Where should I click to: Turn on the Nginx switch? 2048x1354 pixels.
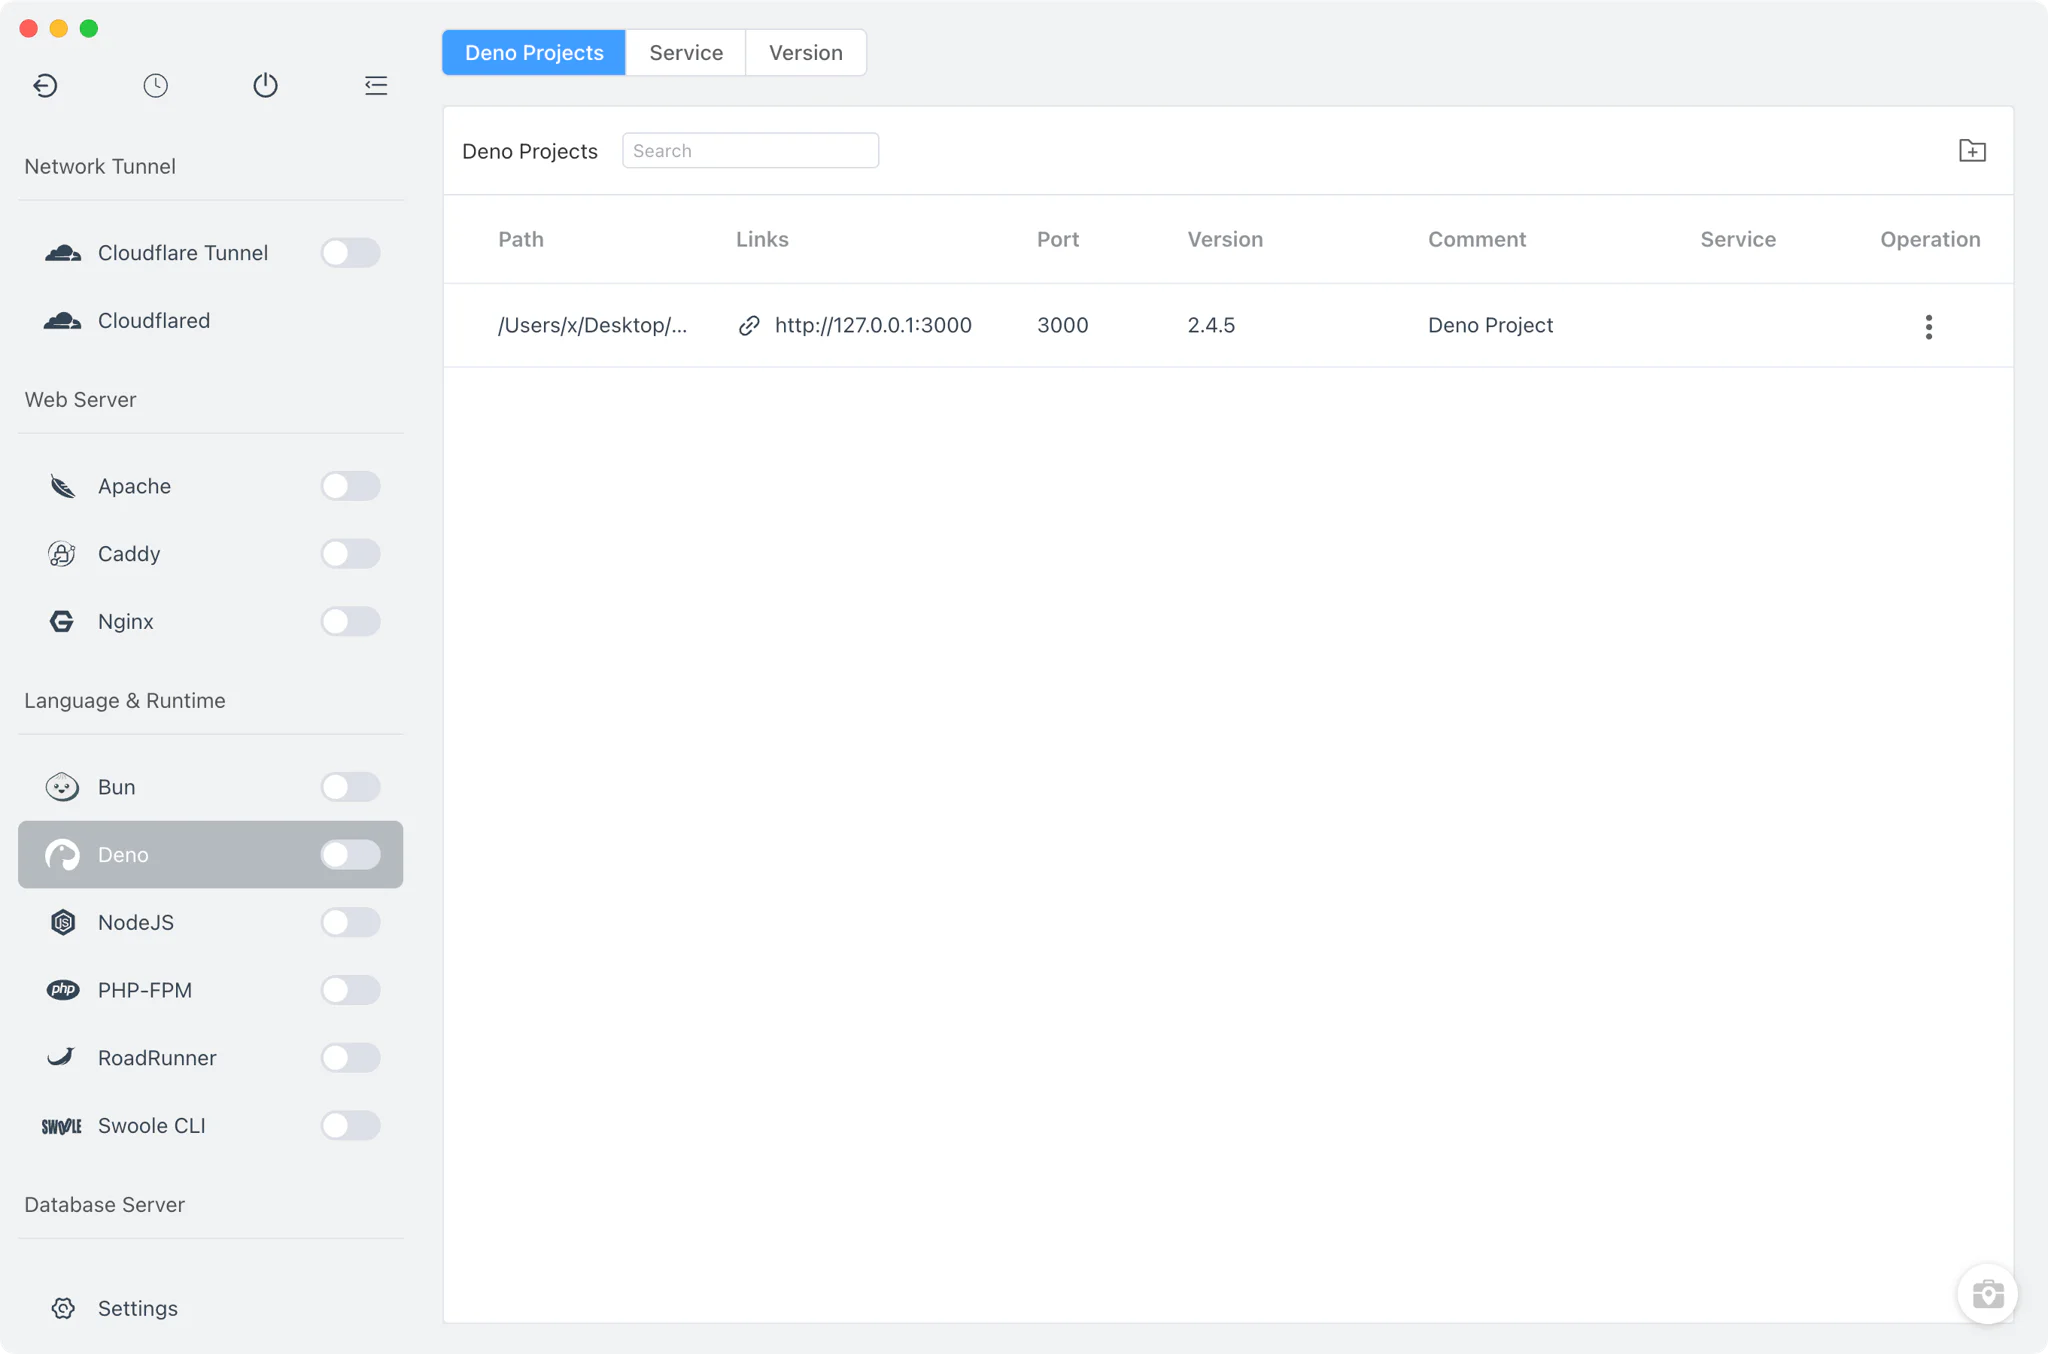coord(350,622)
